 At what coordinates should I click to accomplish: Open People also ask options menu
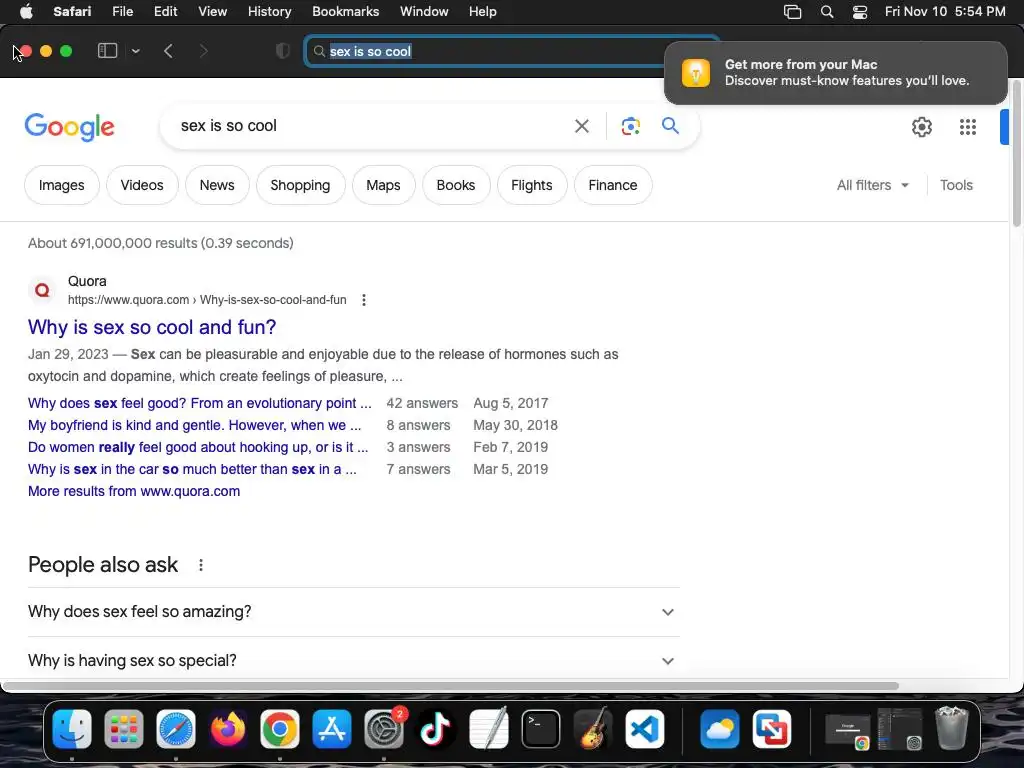(x=201, y=565)
